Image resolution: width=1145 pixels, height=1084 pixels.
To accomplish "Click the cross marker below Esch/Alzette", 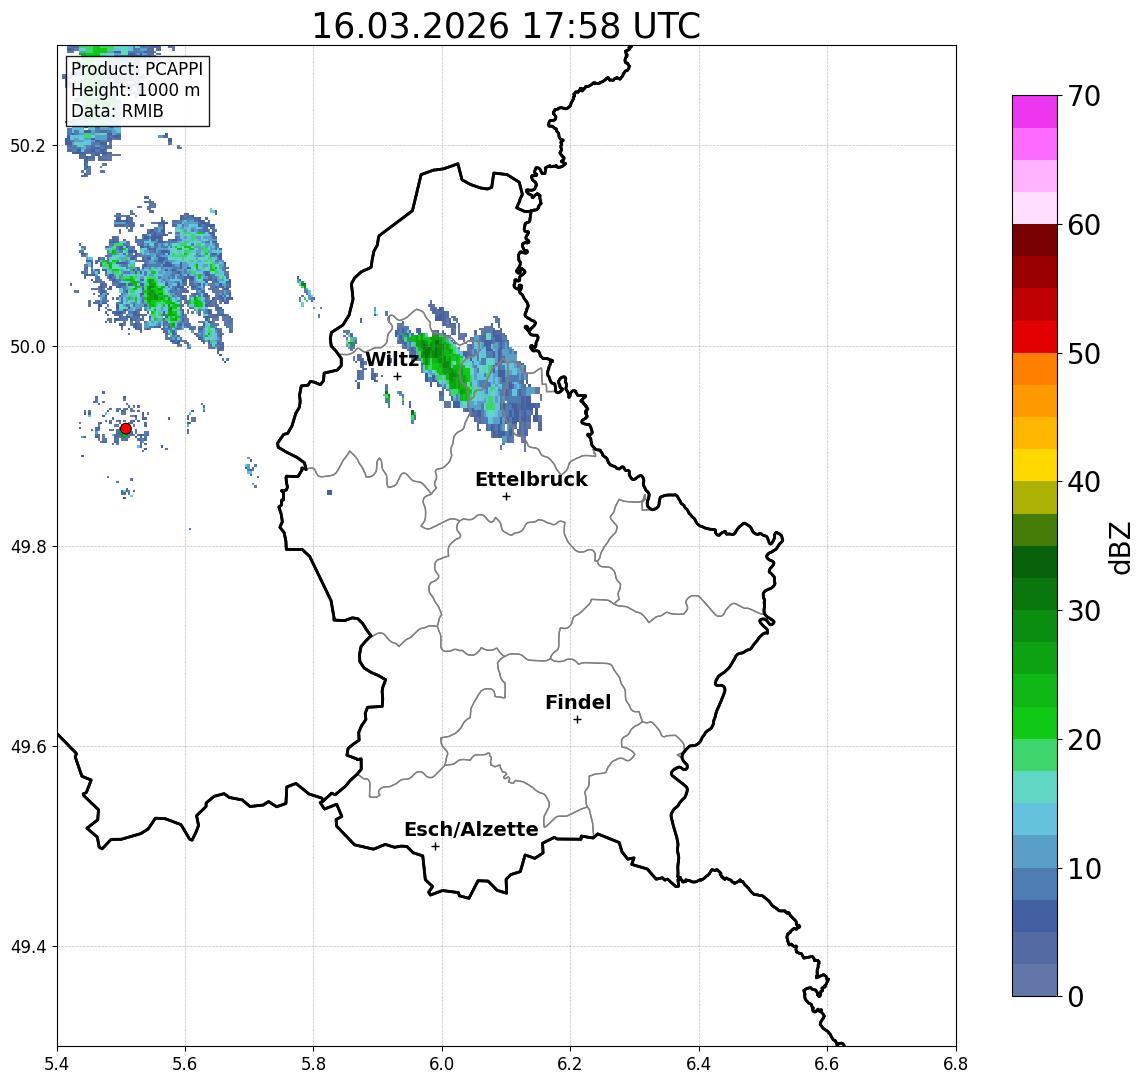I will click(x=435, y=847).
